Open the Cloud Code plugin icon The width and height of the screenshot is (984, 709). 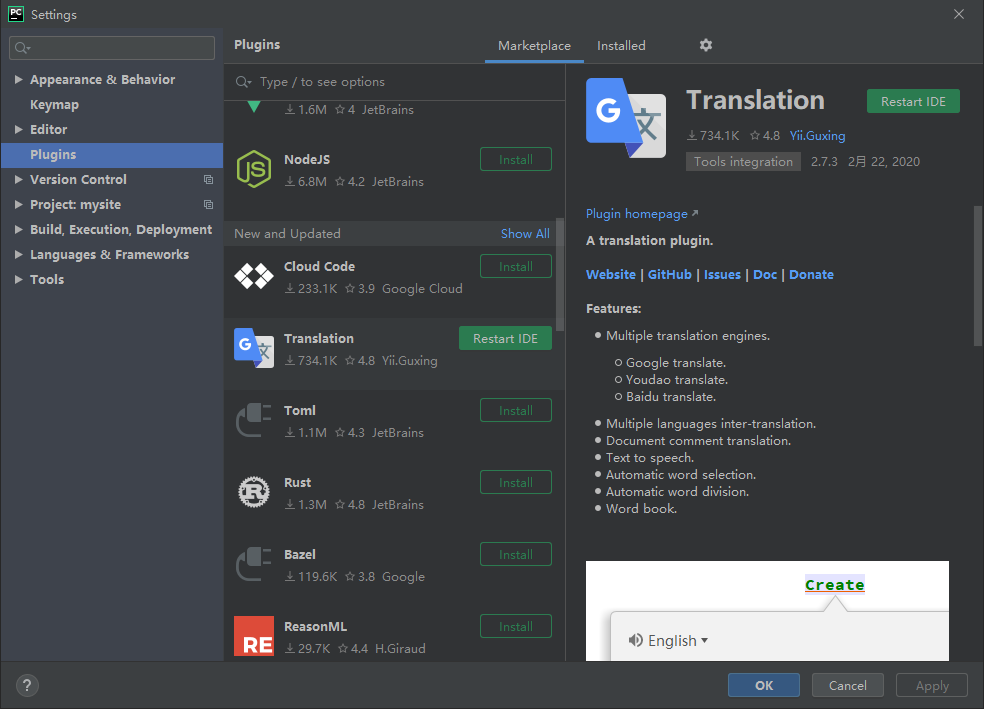[x=253, y=277]
